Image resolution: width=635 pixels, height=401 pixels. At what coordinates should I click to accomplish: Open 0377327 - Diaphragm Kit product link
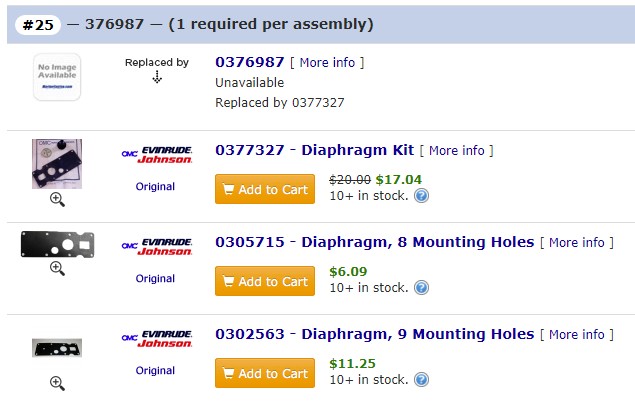point(315,150)
